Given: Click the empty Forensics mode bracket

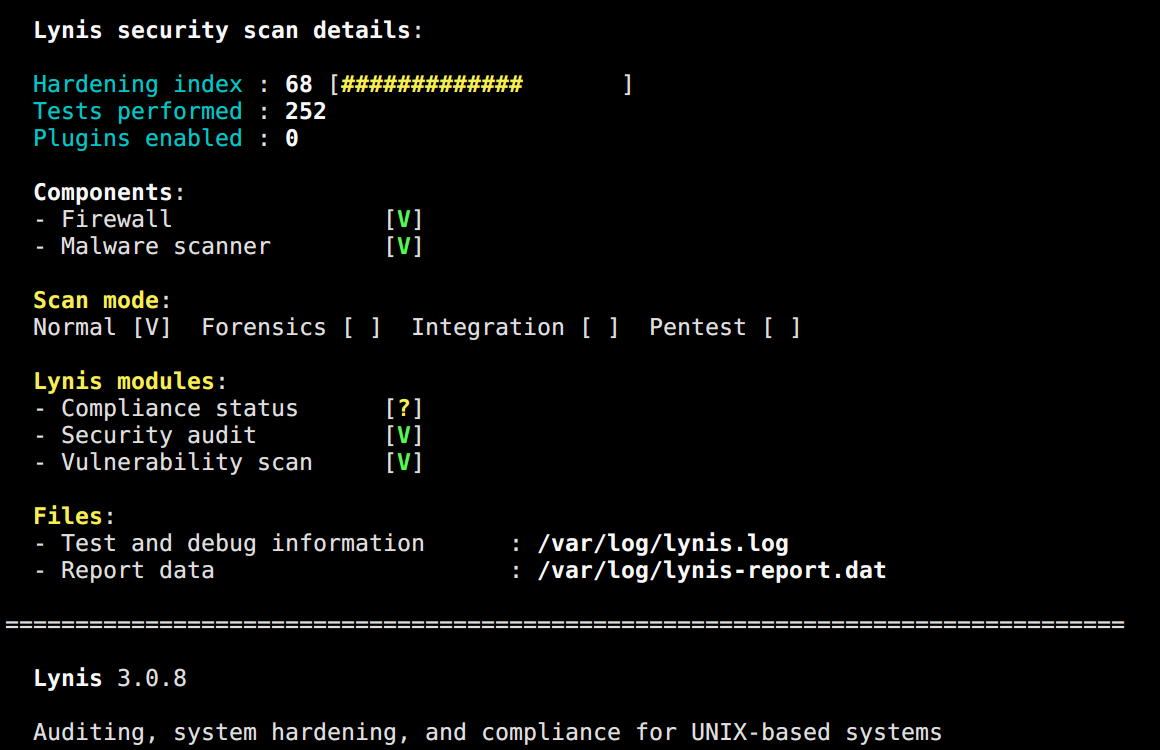Looking at the screenshot, I should point(362,328).
